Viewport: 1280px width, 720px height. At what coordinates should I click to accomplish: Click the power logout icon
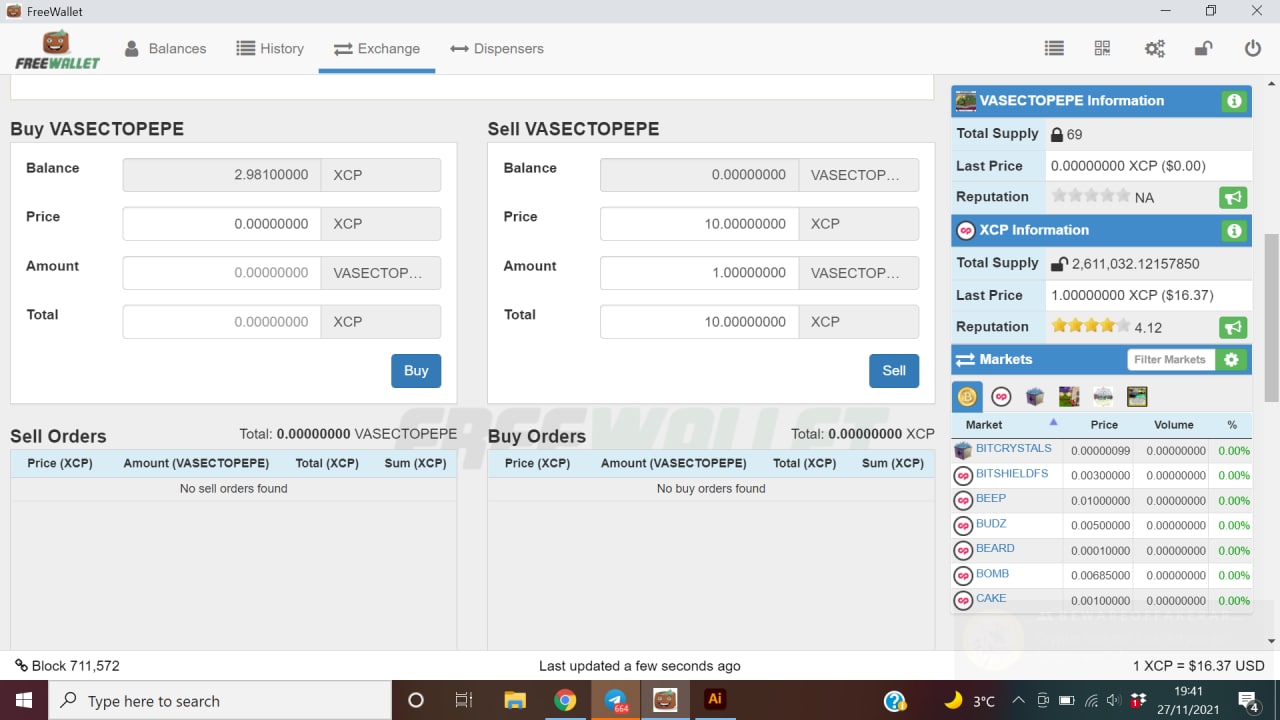[x=1253, y=48]
